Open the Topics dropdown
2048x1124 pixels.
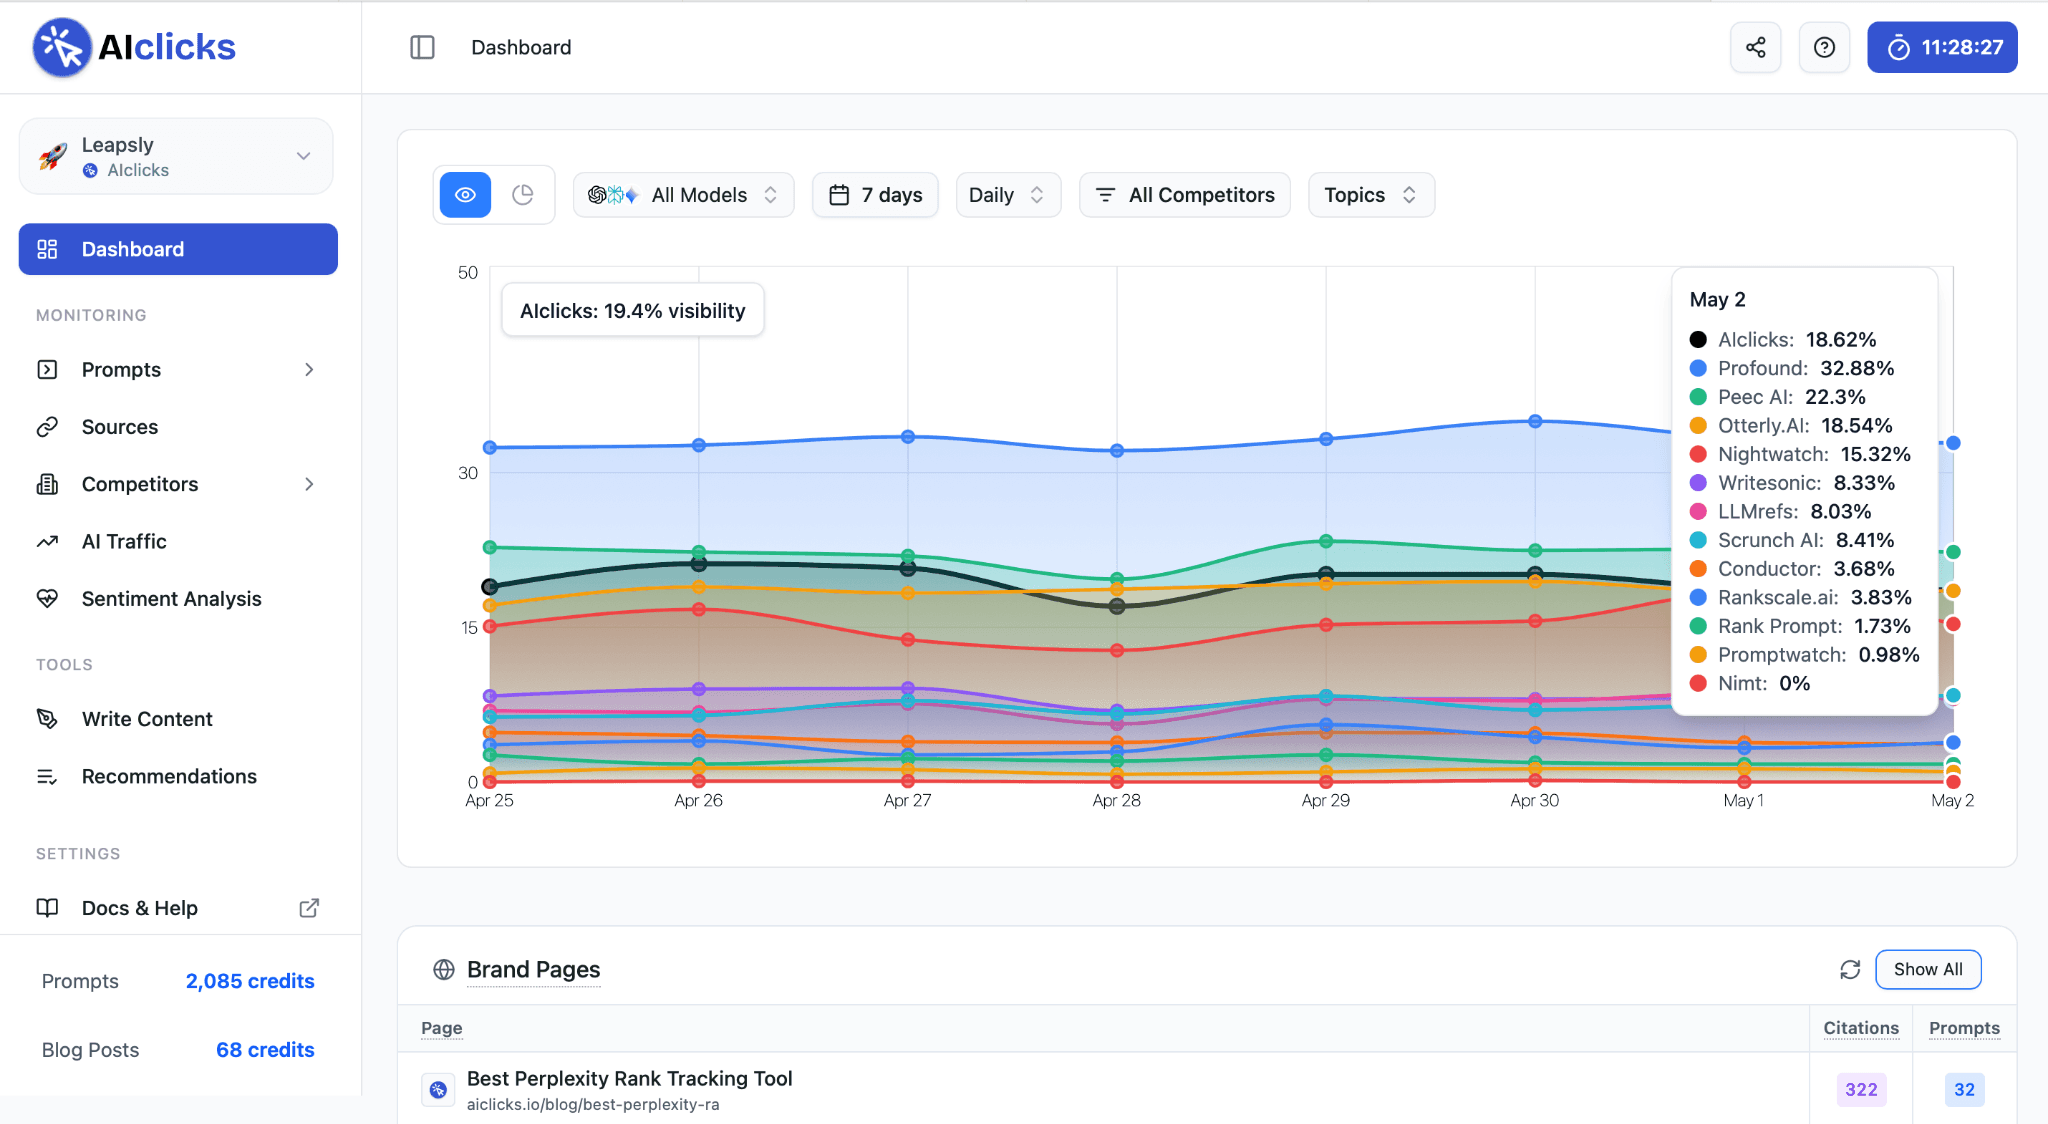(1371, 195)
